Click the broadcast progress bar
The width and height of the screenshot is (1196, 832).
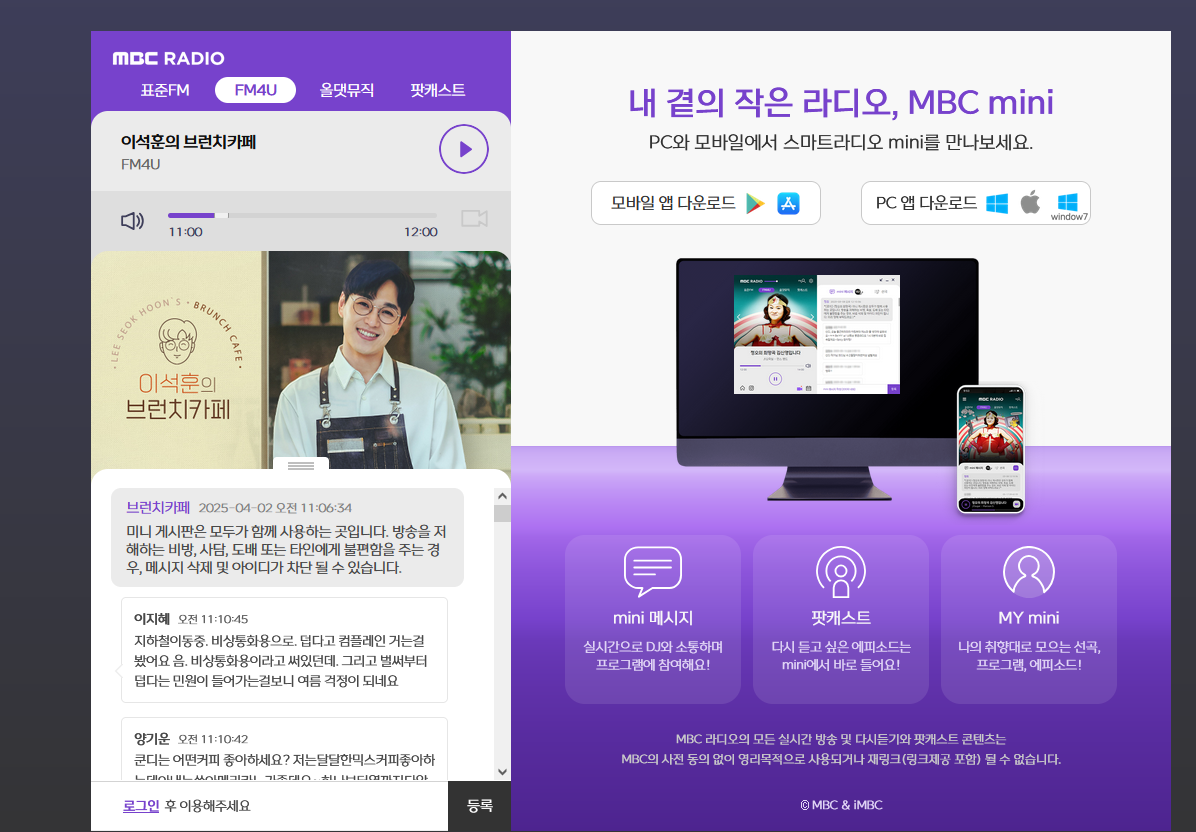[x=302, y=216]
